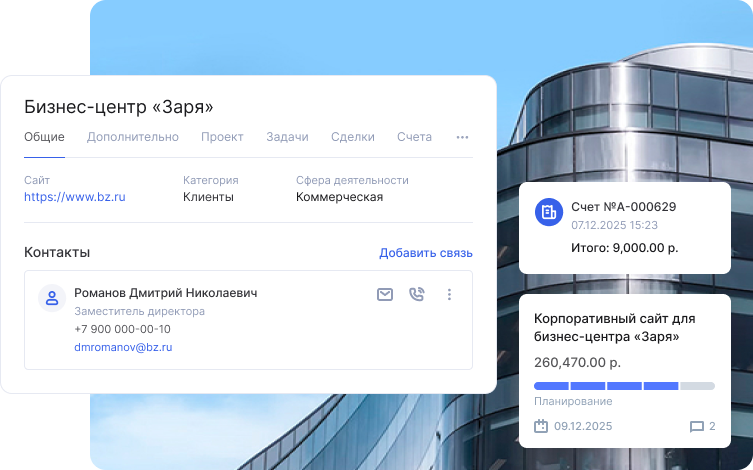
Task: Click the contact avatar icon
Action: tap(52, 298)
